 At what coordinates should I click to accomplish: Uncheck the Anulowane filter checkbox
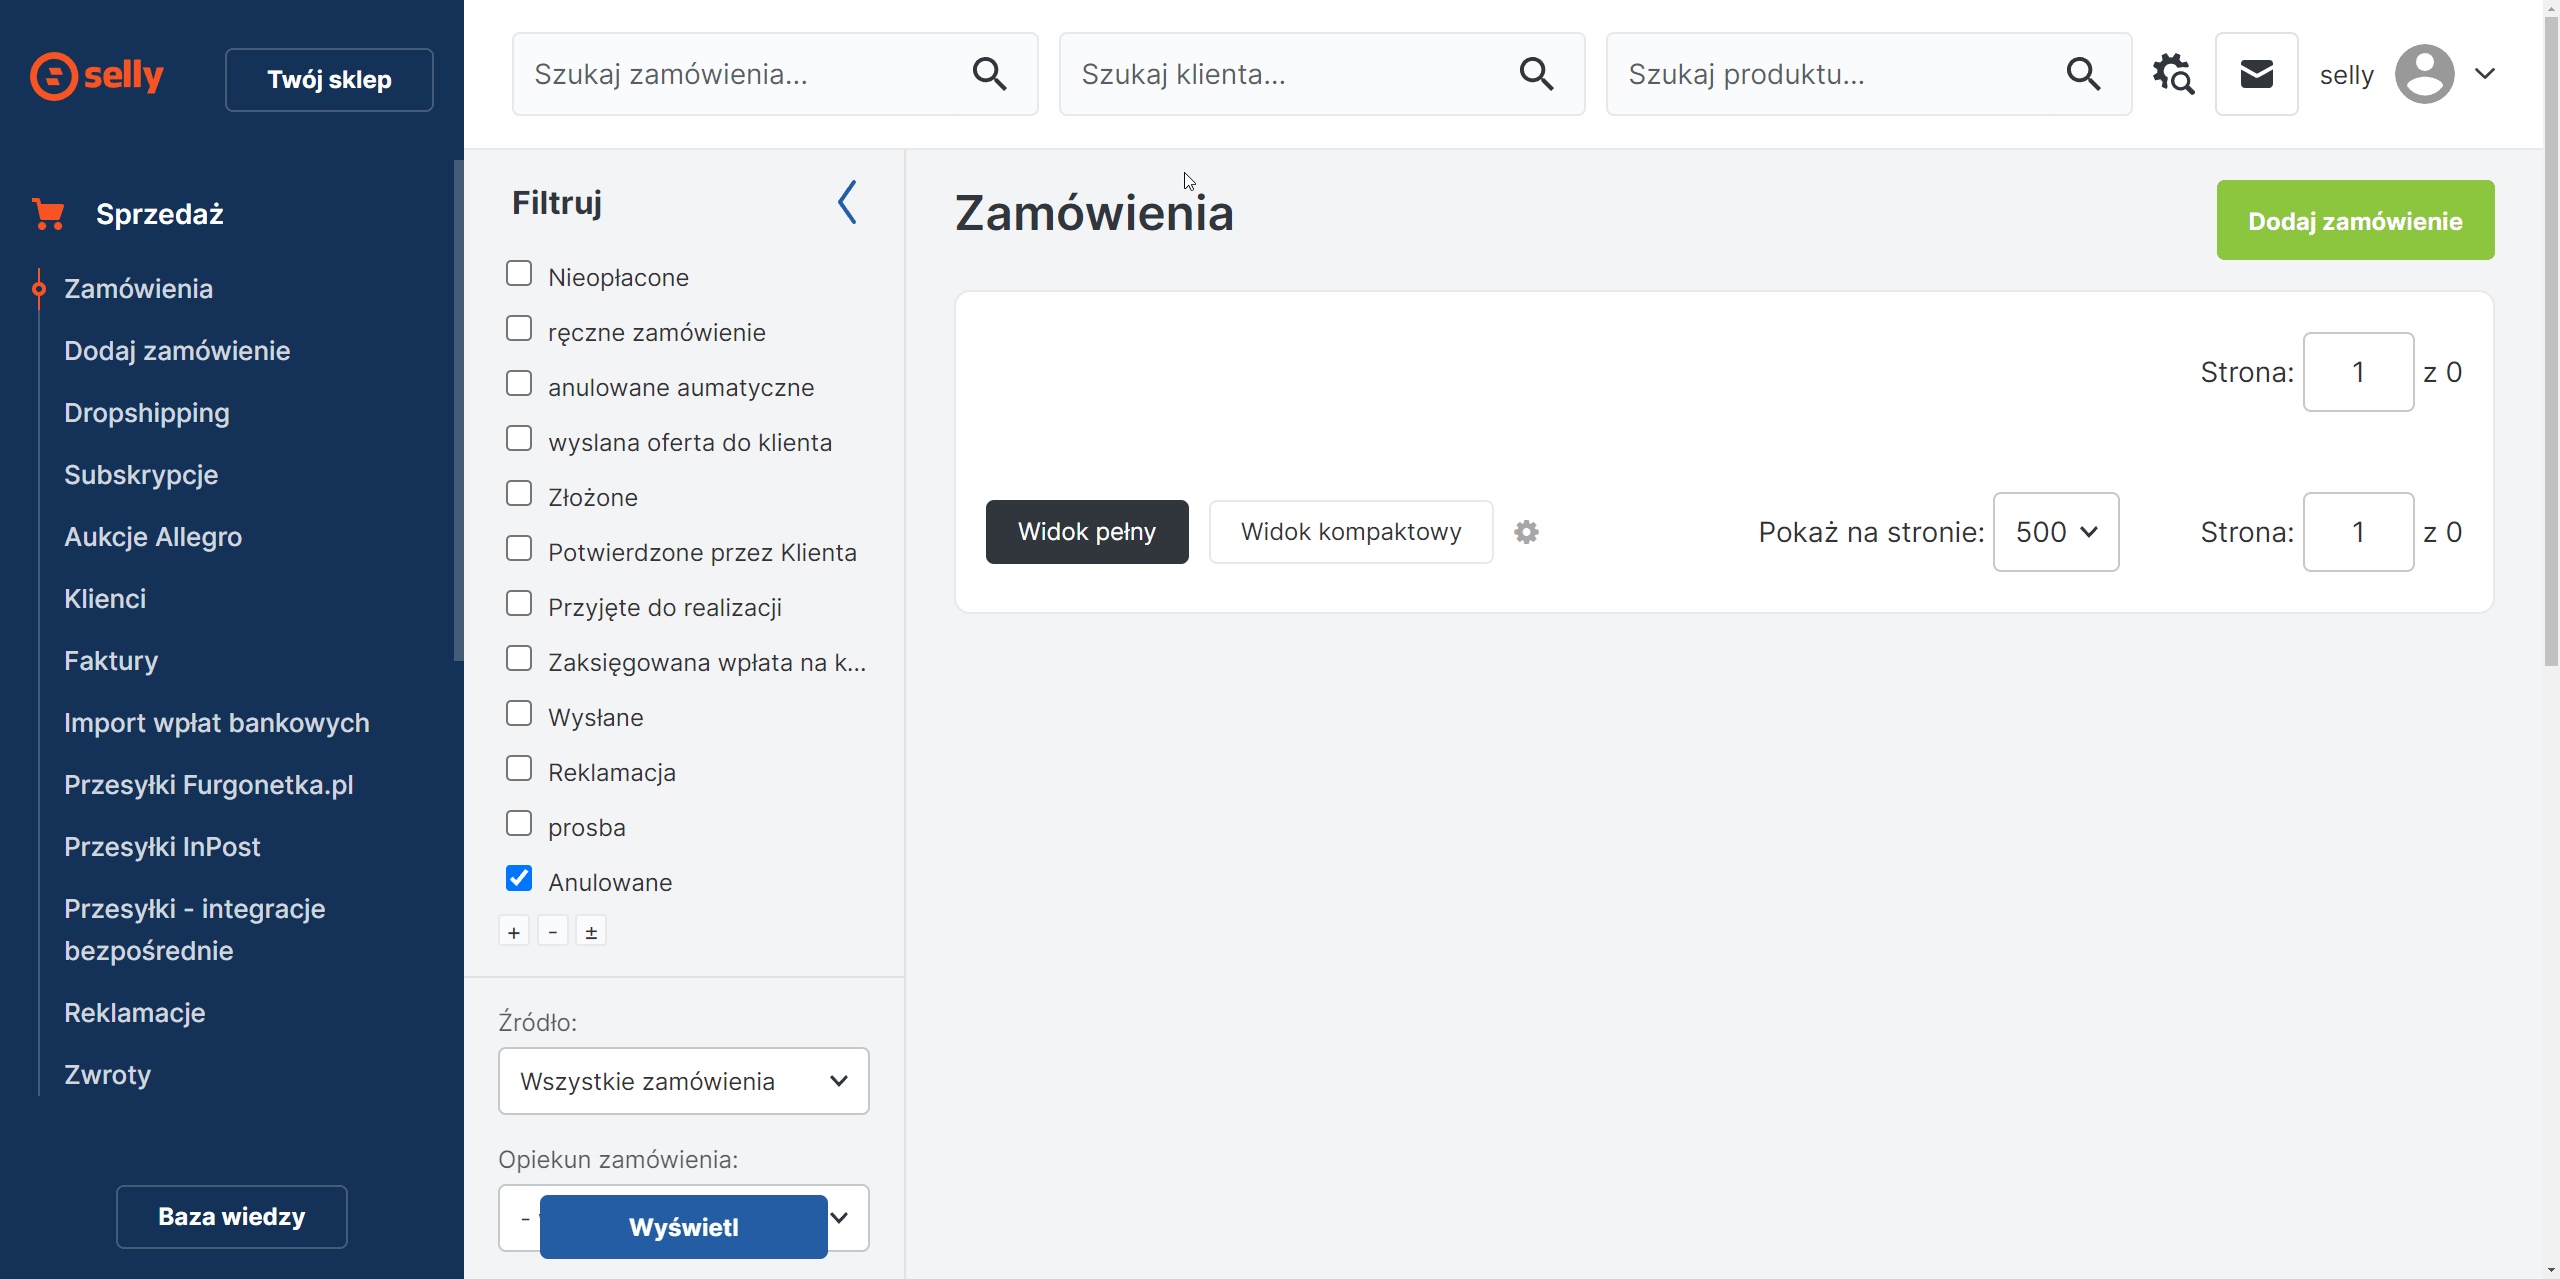(x=519, y=879)
